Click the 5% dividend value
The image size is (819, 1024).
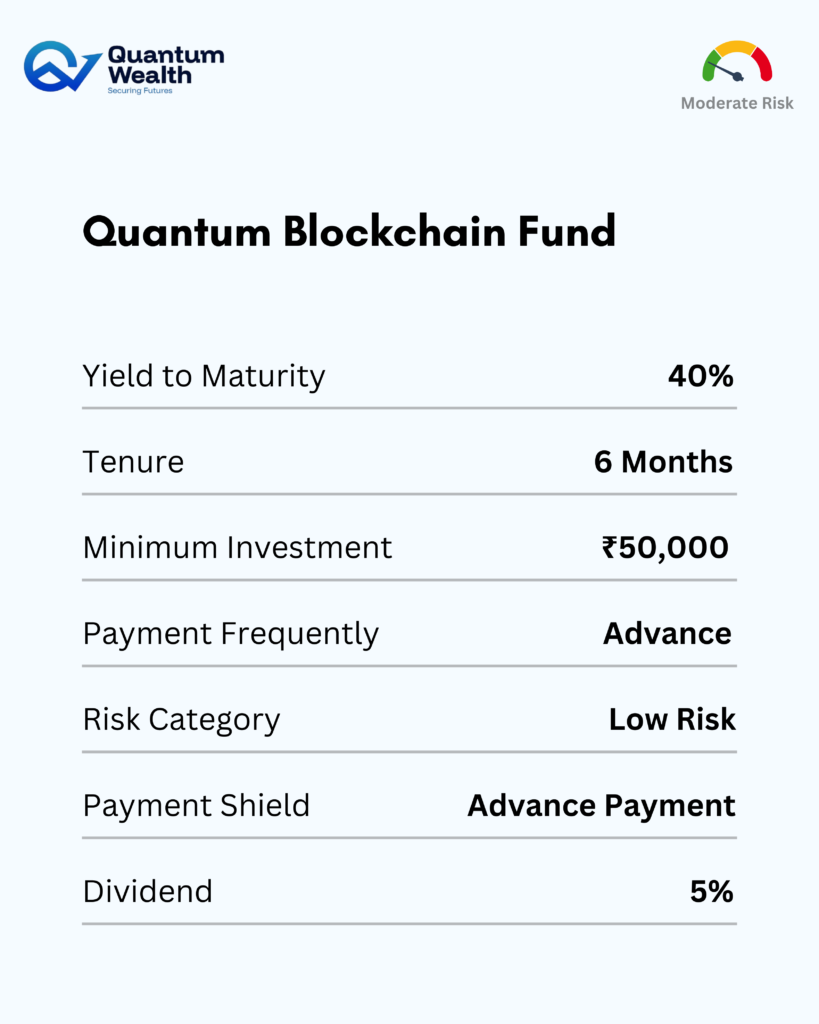(711, 892)
